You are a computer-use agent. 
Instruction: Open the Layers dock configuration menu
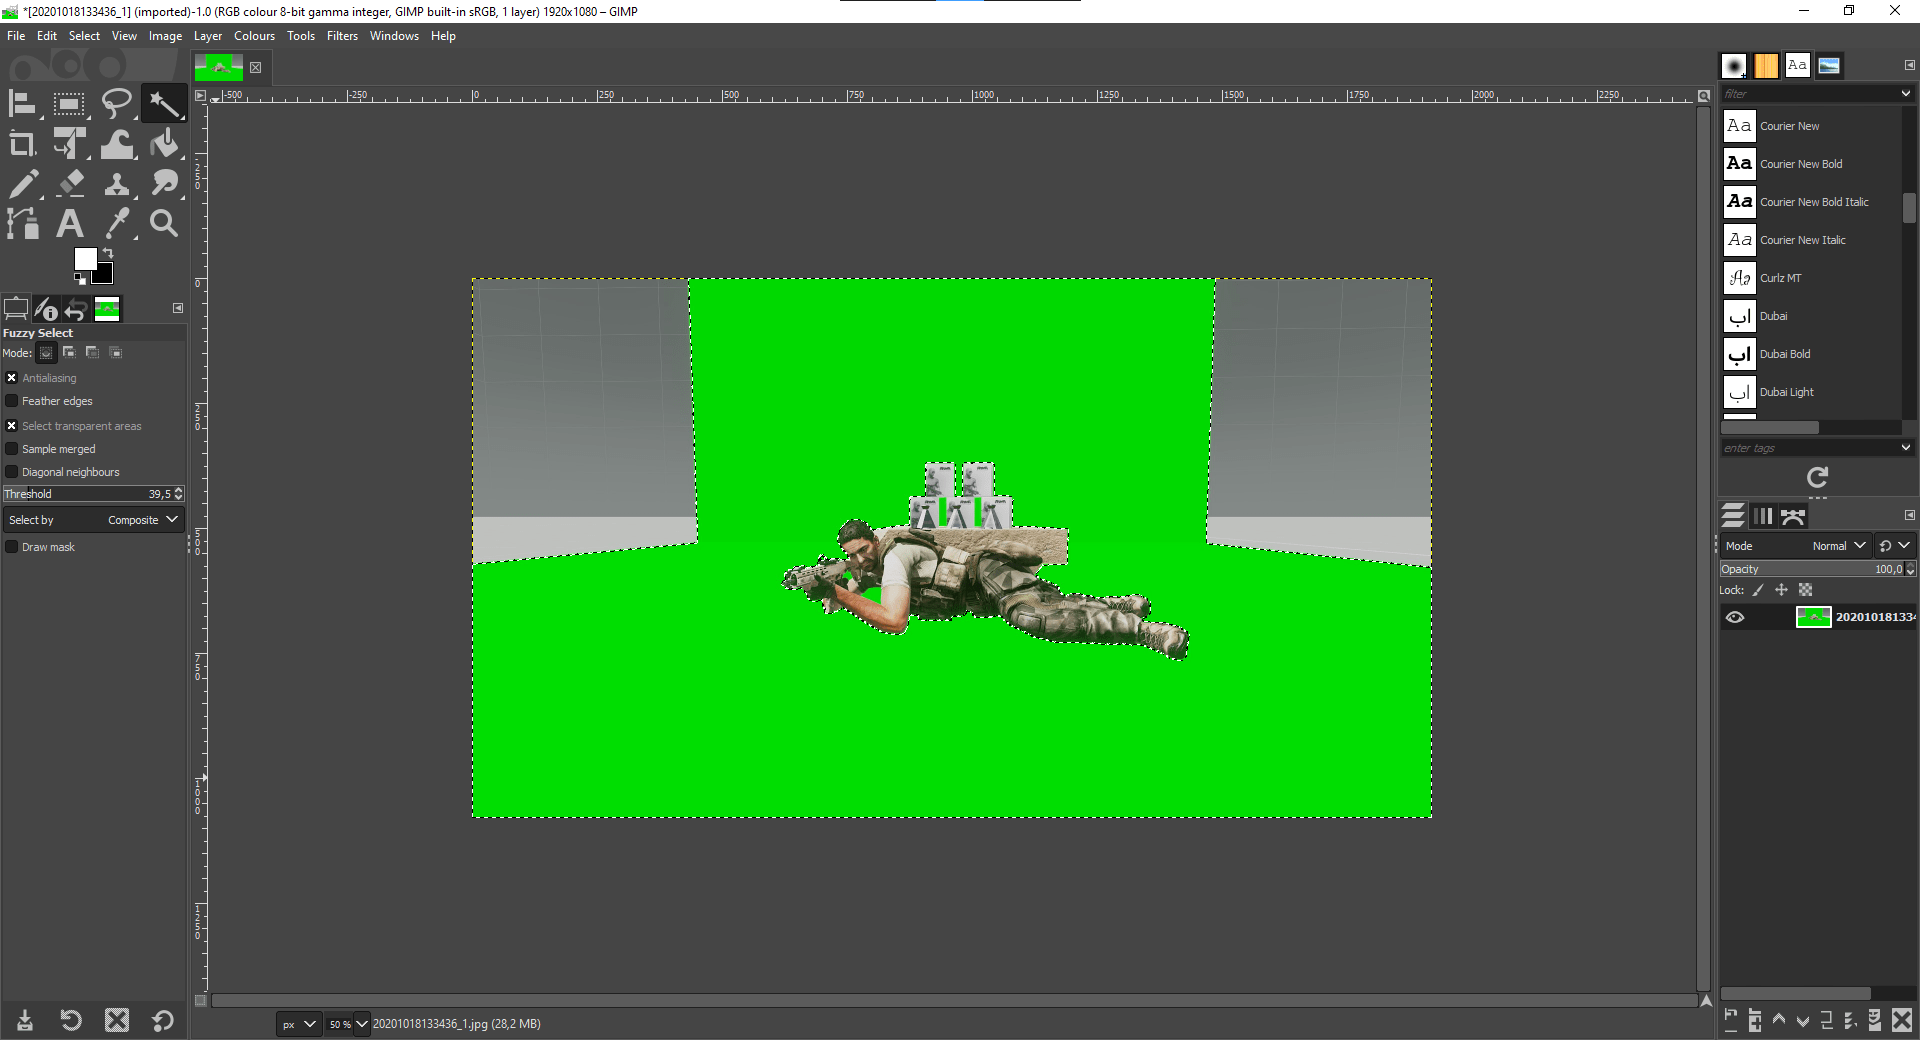(1909, 515)
